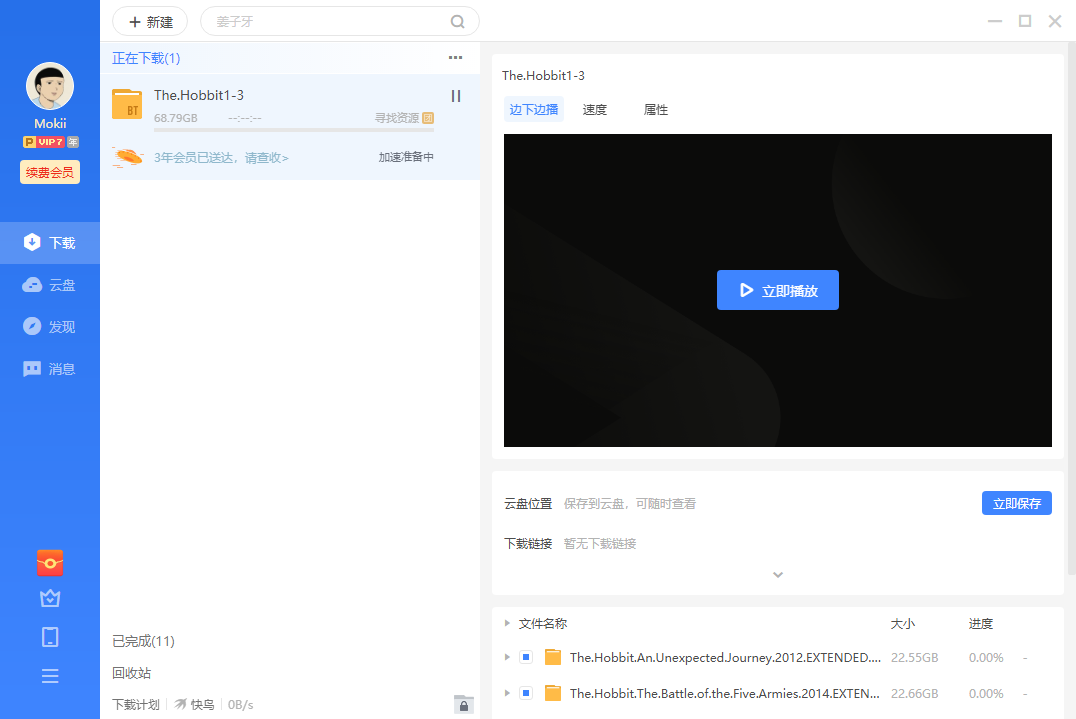Open the mobile phone icon in sidebar

click(x=50, y=637)
